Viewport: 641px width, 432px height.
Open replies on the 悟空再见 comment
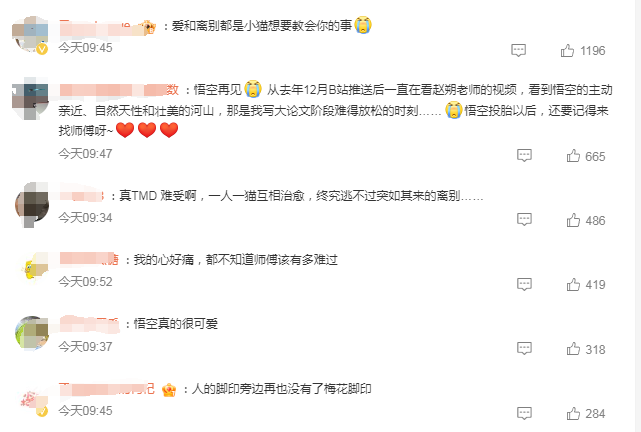[x=524, y=156]
